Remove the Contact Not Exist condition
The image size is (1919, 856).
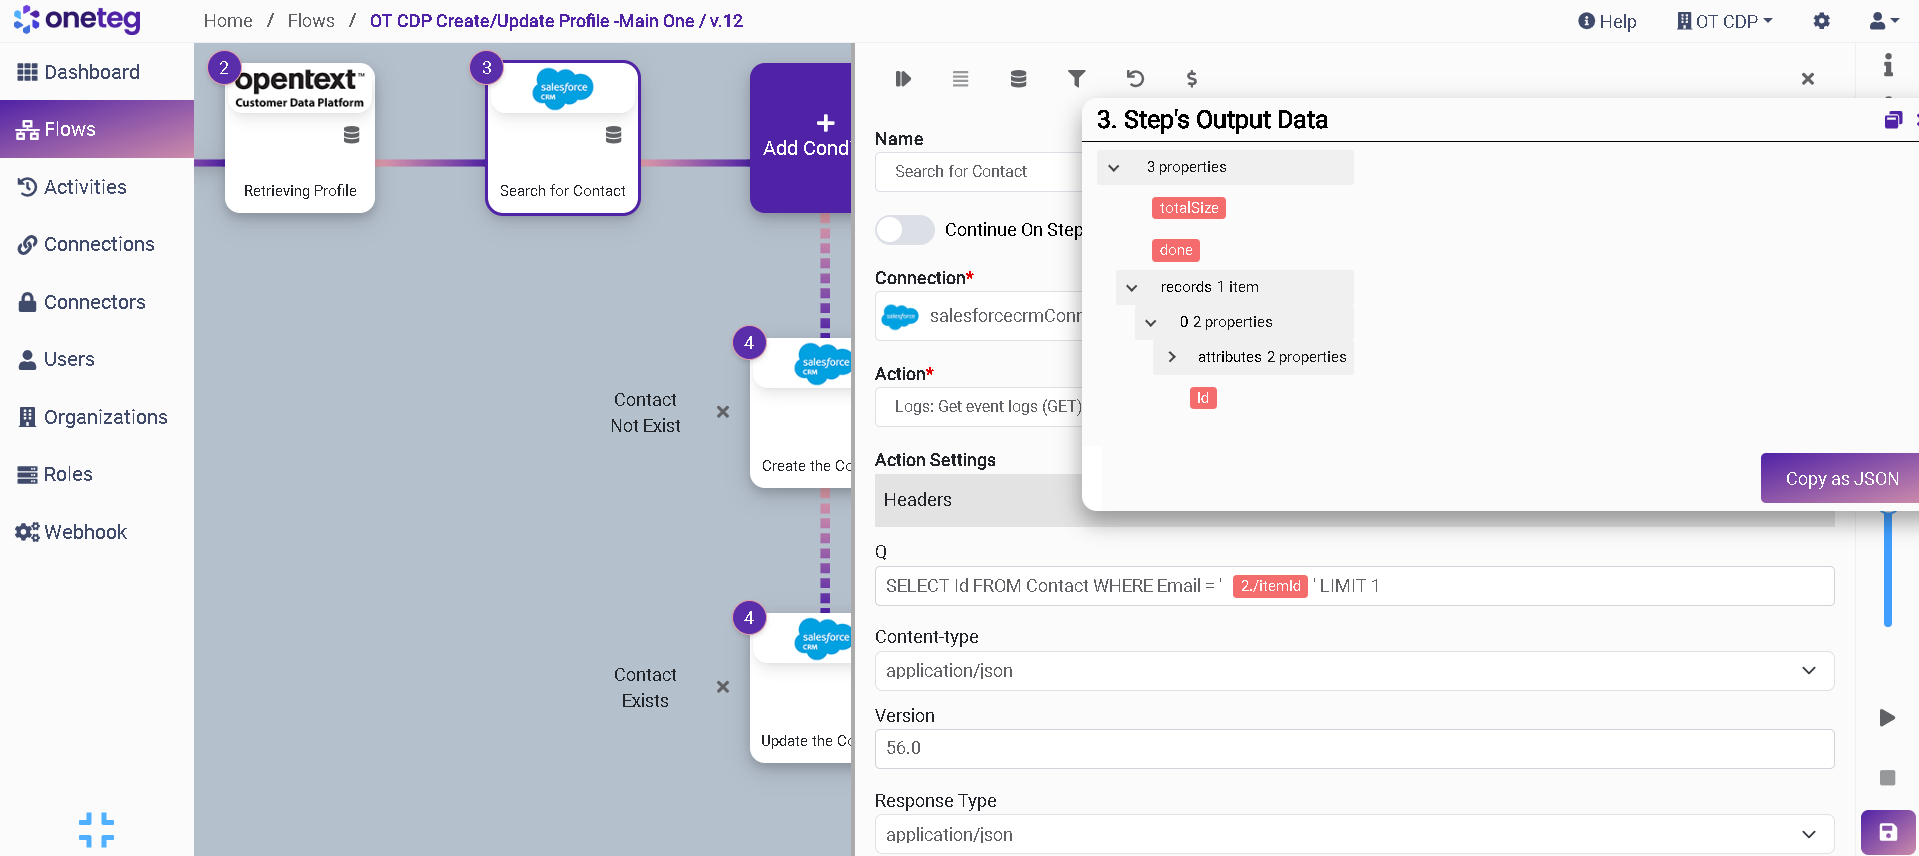click(723, 412)
